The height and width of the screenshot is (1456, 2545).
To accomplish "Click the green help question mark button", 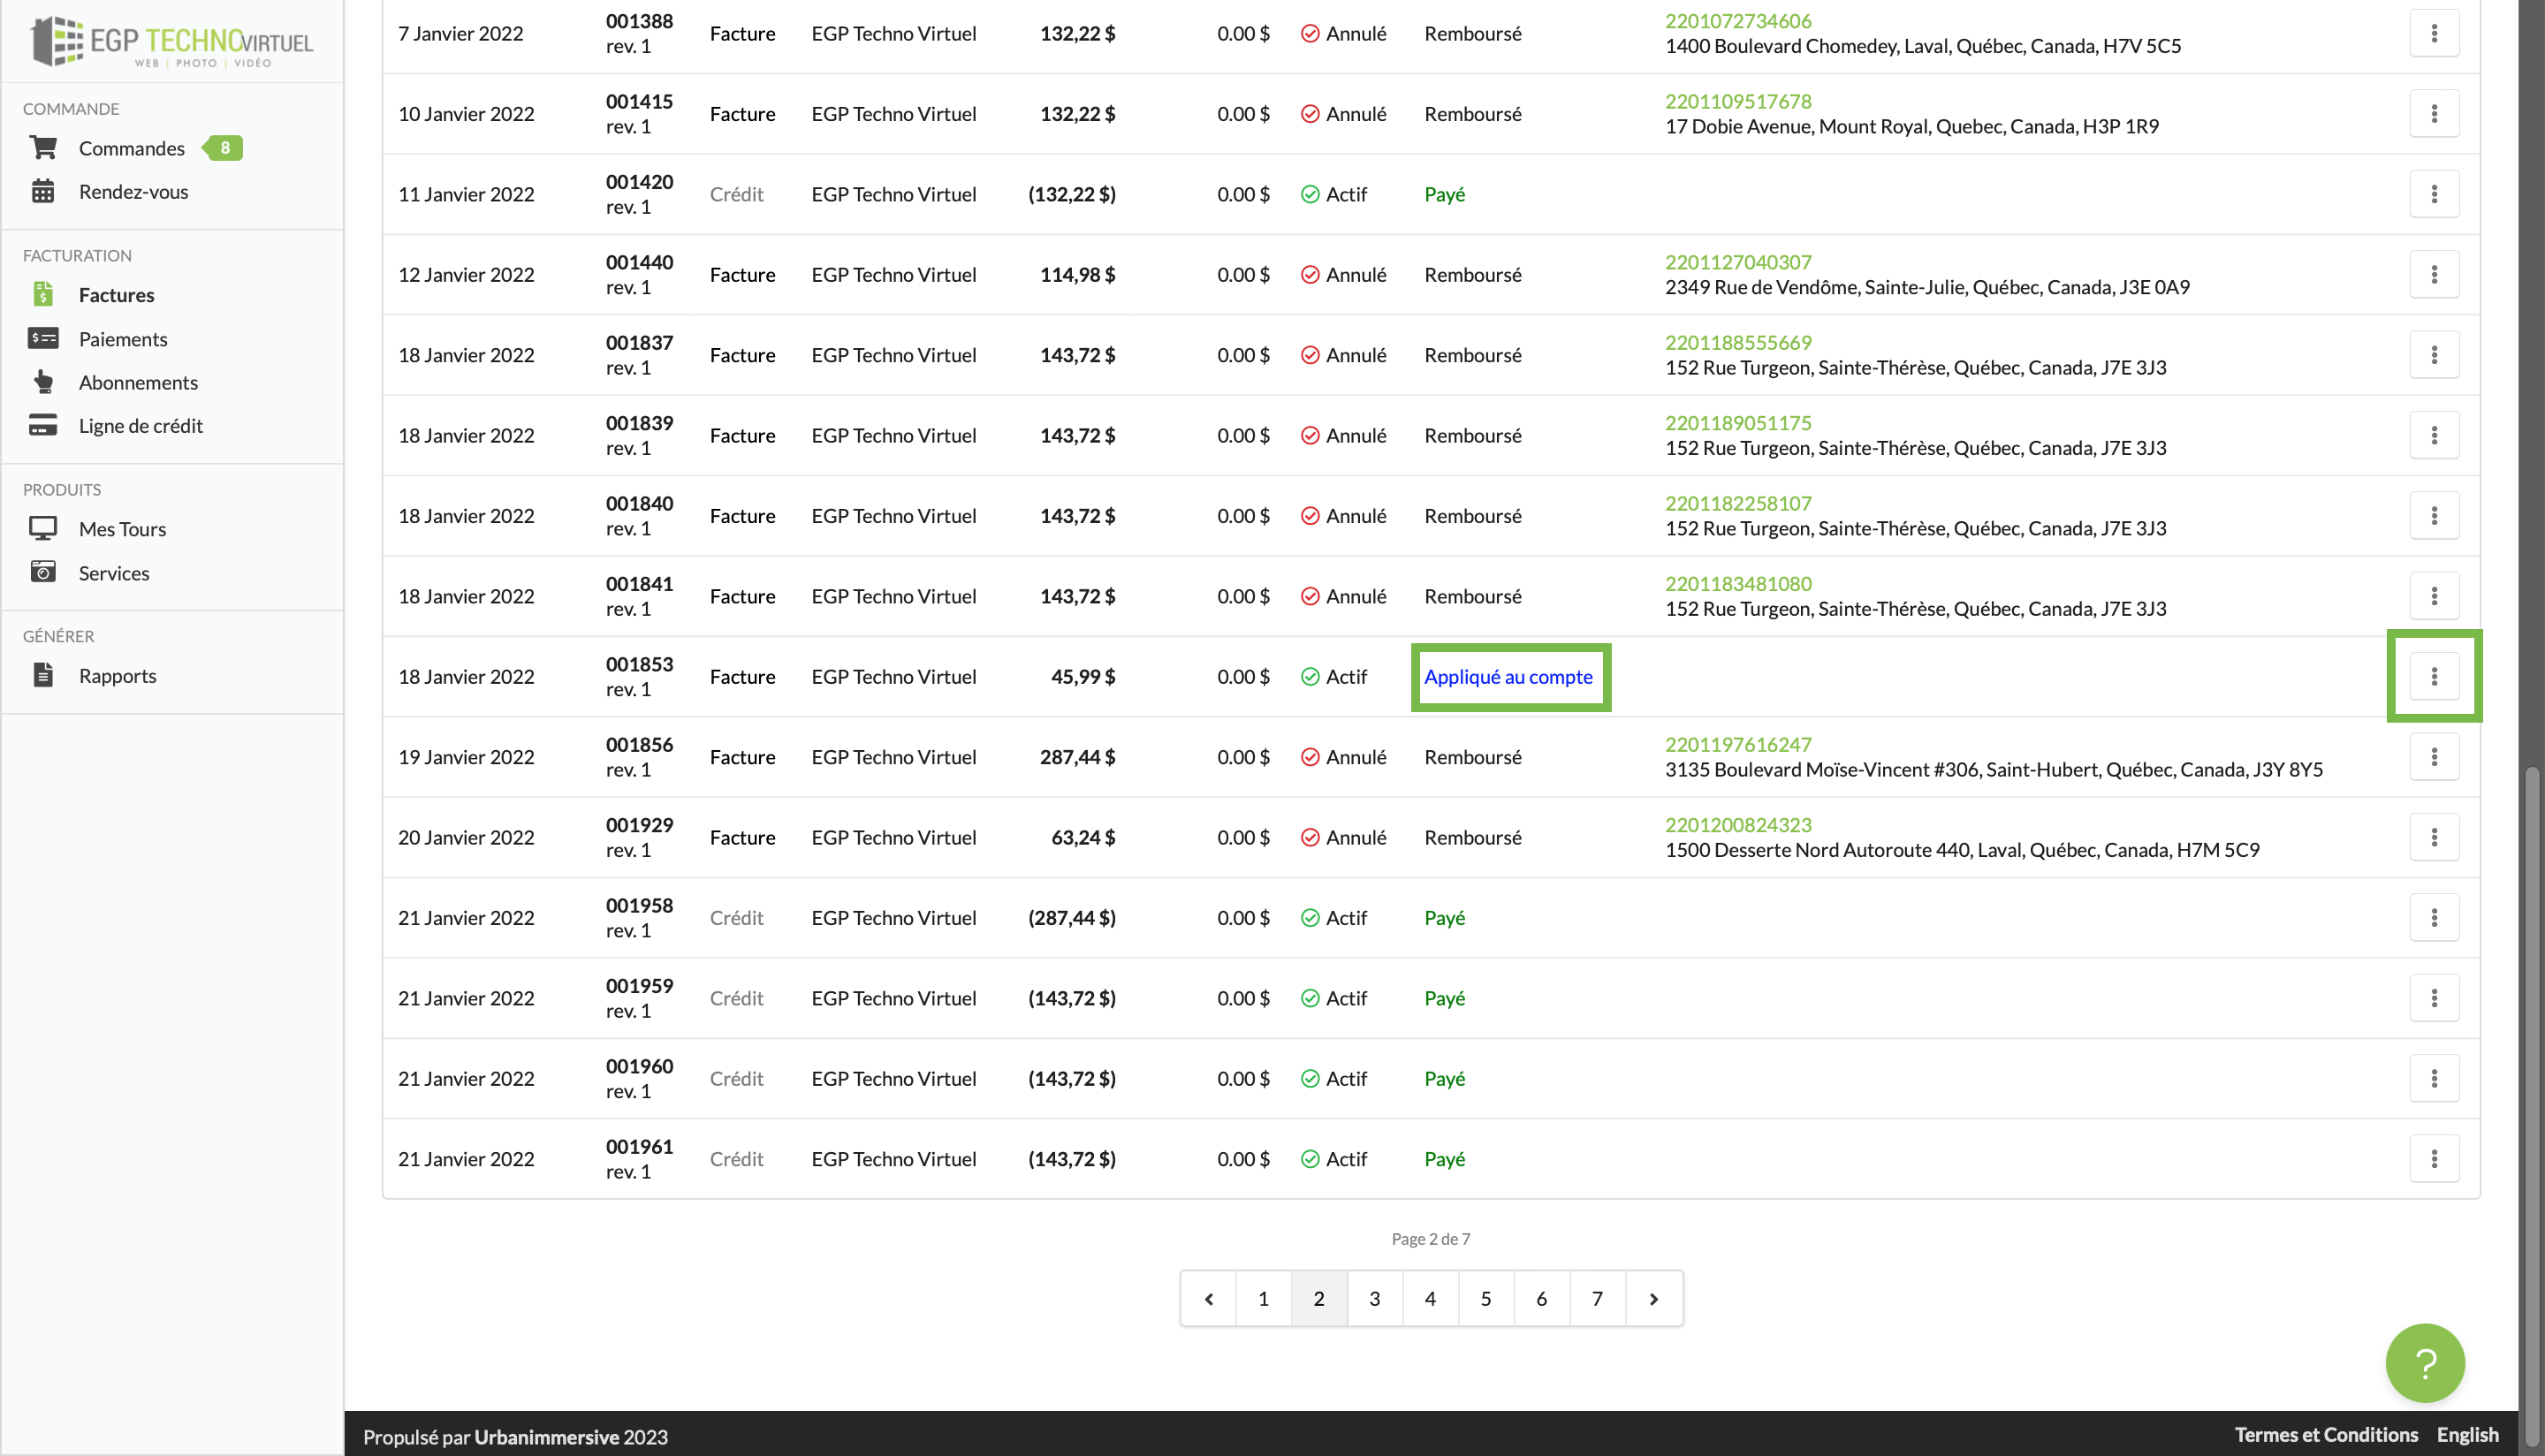I will [x=2424, y=1363].
